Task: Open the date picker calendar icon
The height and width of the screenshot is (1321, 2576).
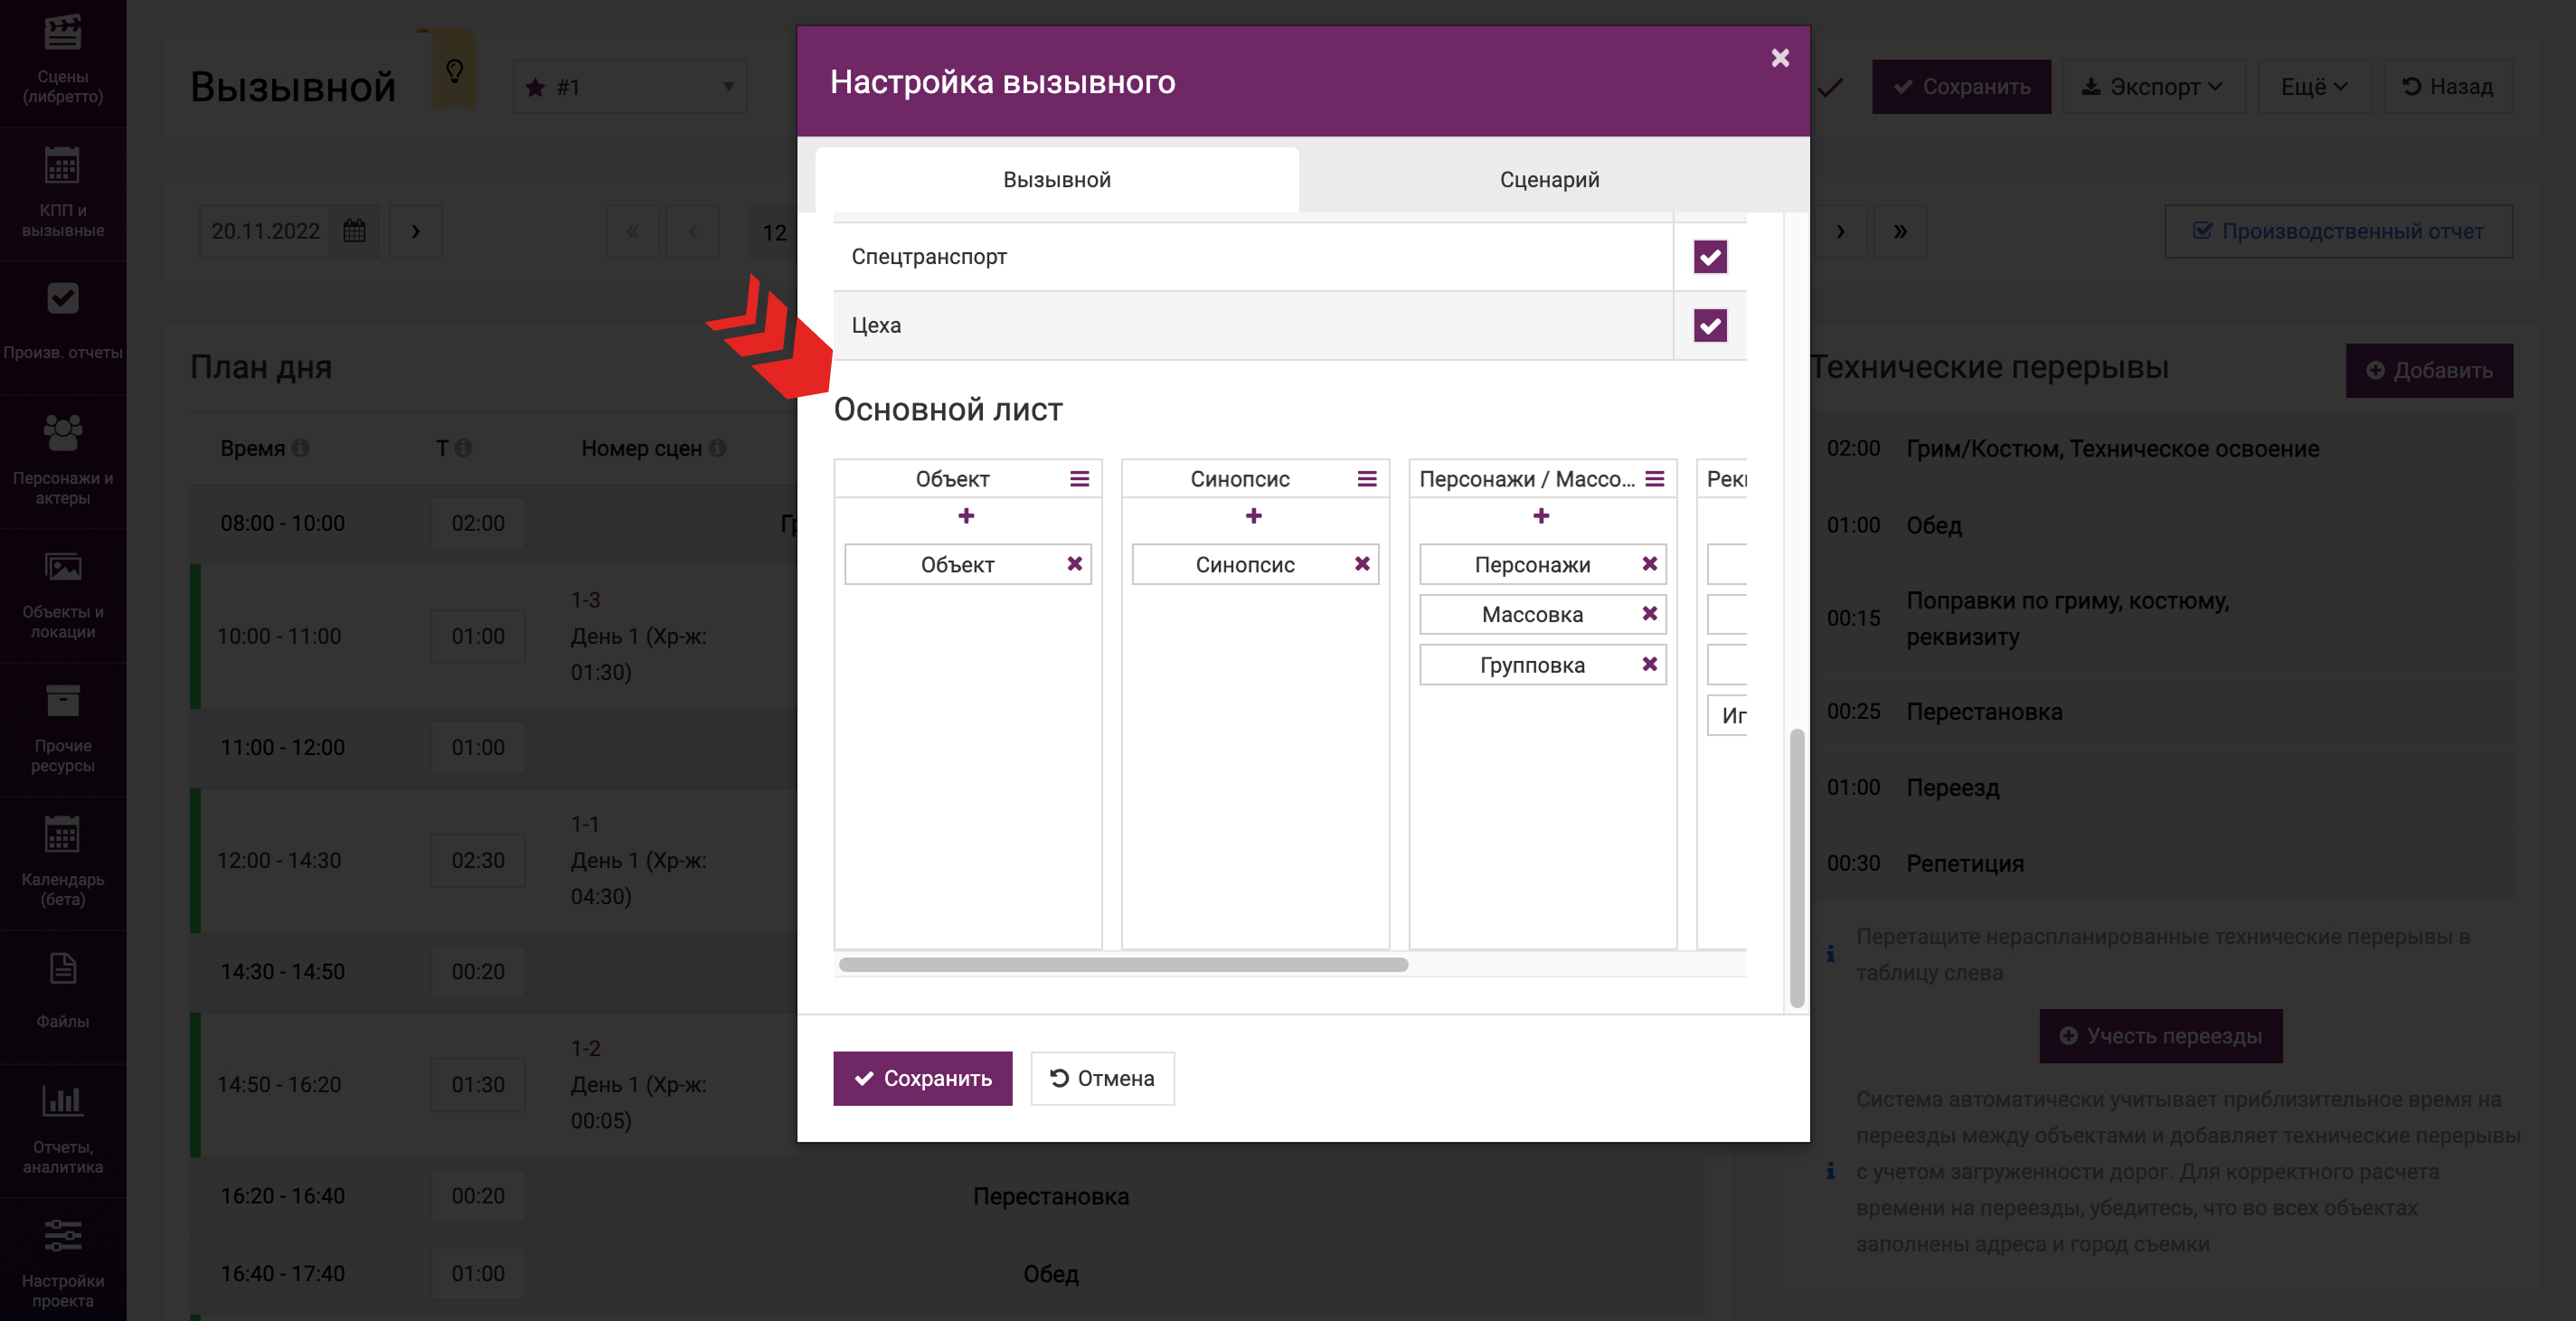Action: 355,231
